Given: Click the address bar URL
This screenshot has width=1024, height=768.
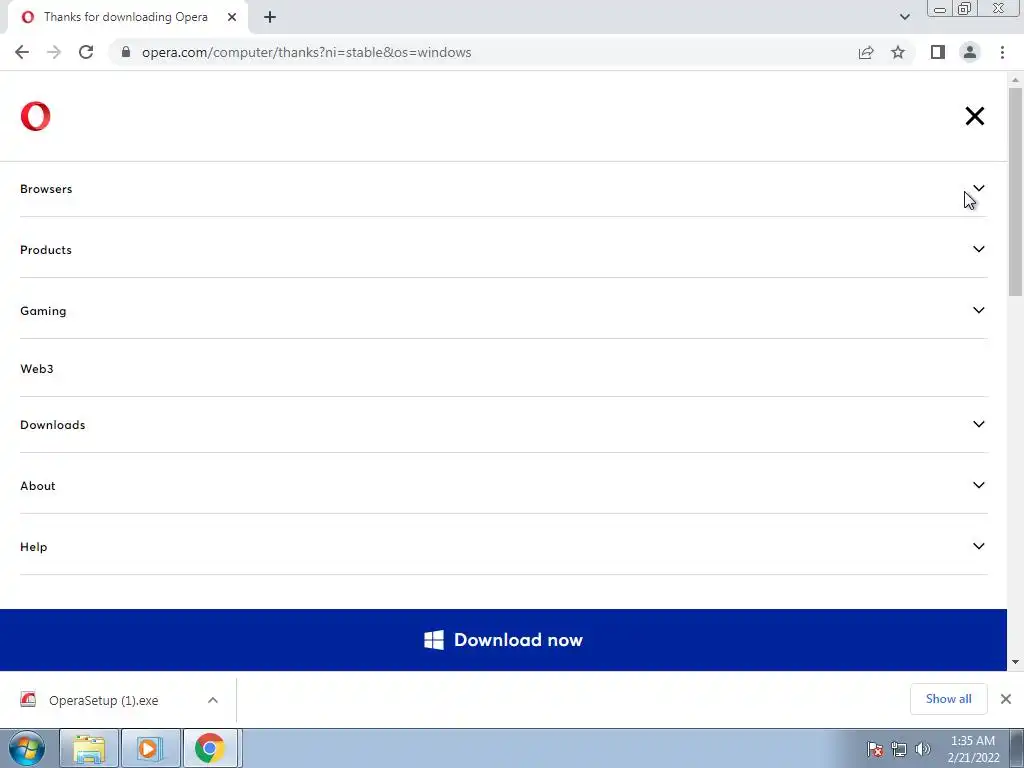Looking at the screenshot, I should 306,52.
